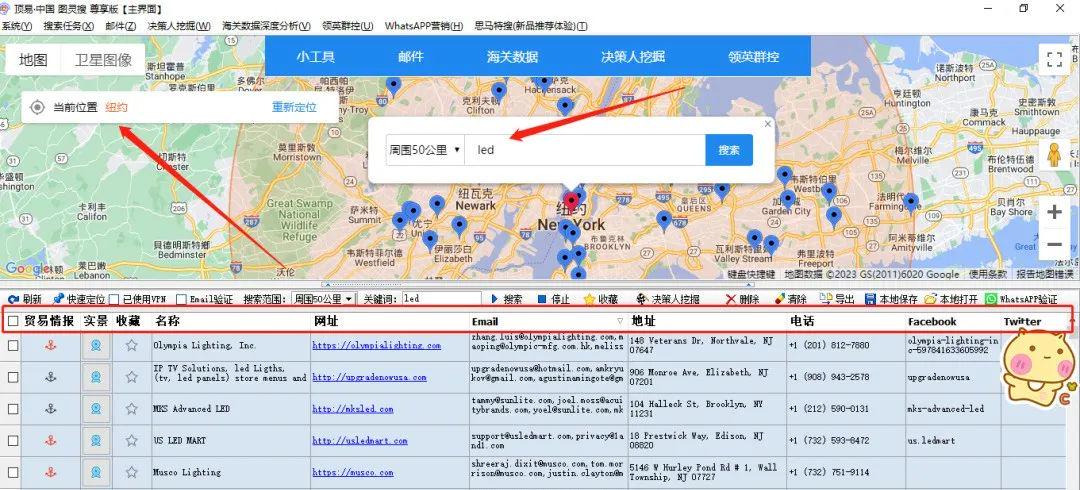Favorite star for IP TV Solutions row
The height and width of the screenshot is (490, 1080).
tap(132, 377)
